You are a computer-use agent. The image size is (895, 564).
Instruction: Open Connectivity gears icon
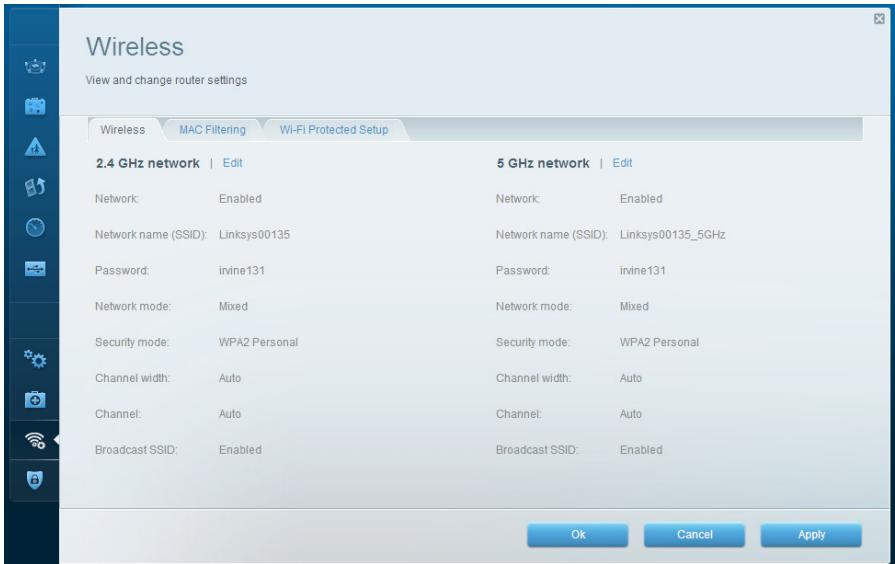35,359
